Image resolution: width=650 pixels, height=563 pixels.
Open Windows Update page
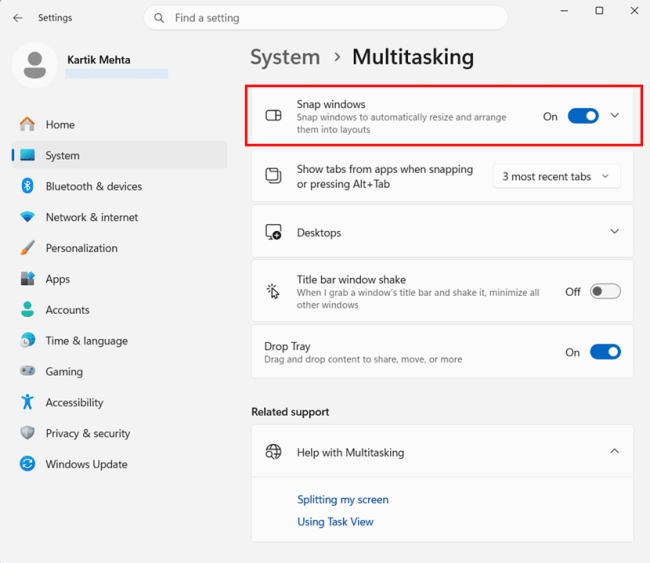(119, 464)
